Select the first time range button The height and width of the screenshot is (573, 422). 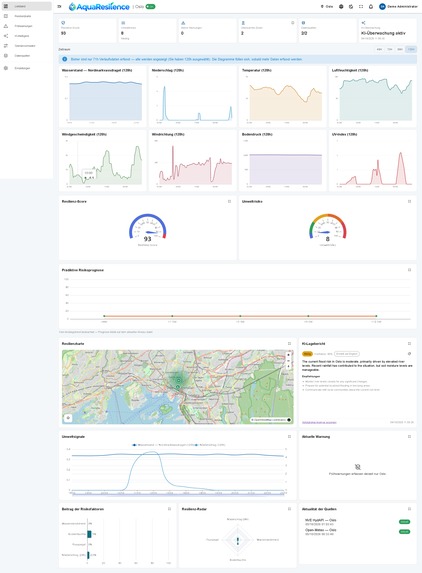pos(379,49)
